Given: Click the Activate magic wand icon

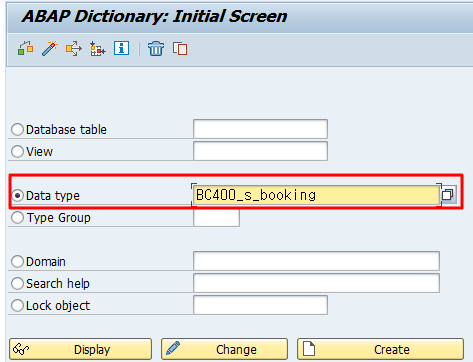Looking at the screenshot, I should click(50, 49).
